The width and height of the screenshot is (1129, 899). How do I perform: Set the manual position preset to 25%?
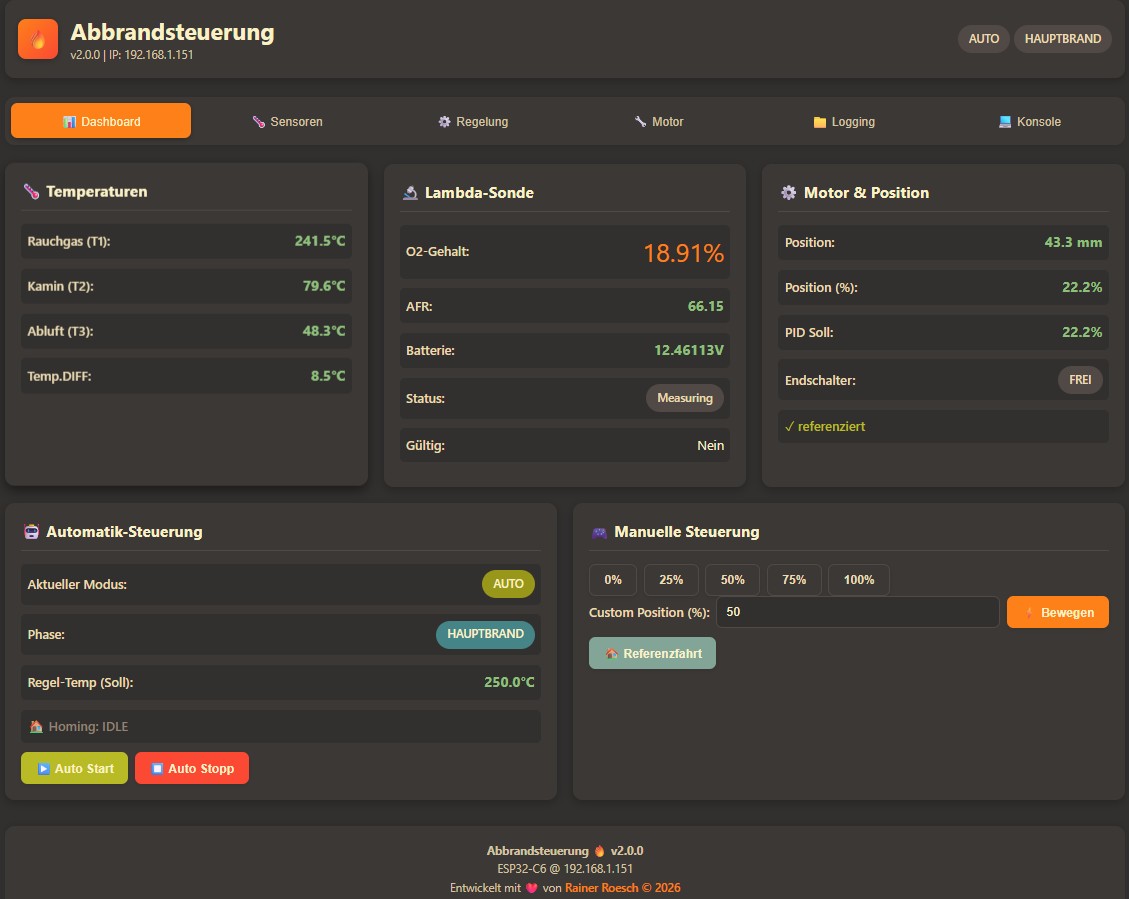tap(671, 580)
